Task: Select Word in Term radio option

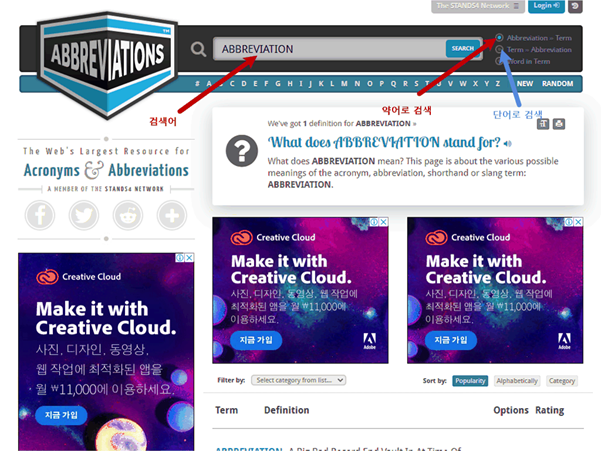Action: coord(499,61)
